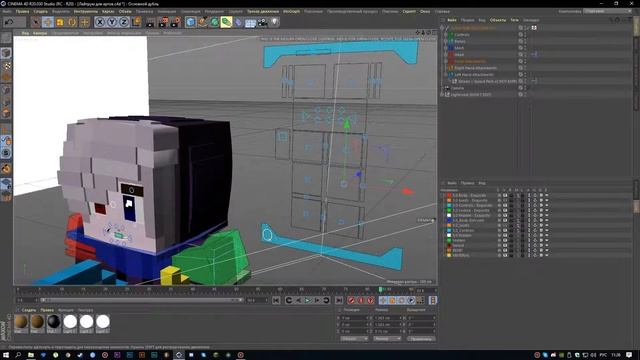Expand the Mesh object in the tree
Screen dimensions: 640x360
pos(445,48)
